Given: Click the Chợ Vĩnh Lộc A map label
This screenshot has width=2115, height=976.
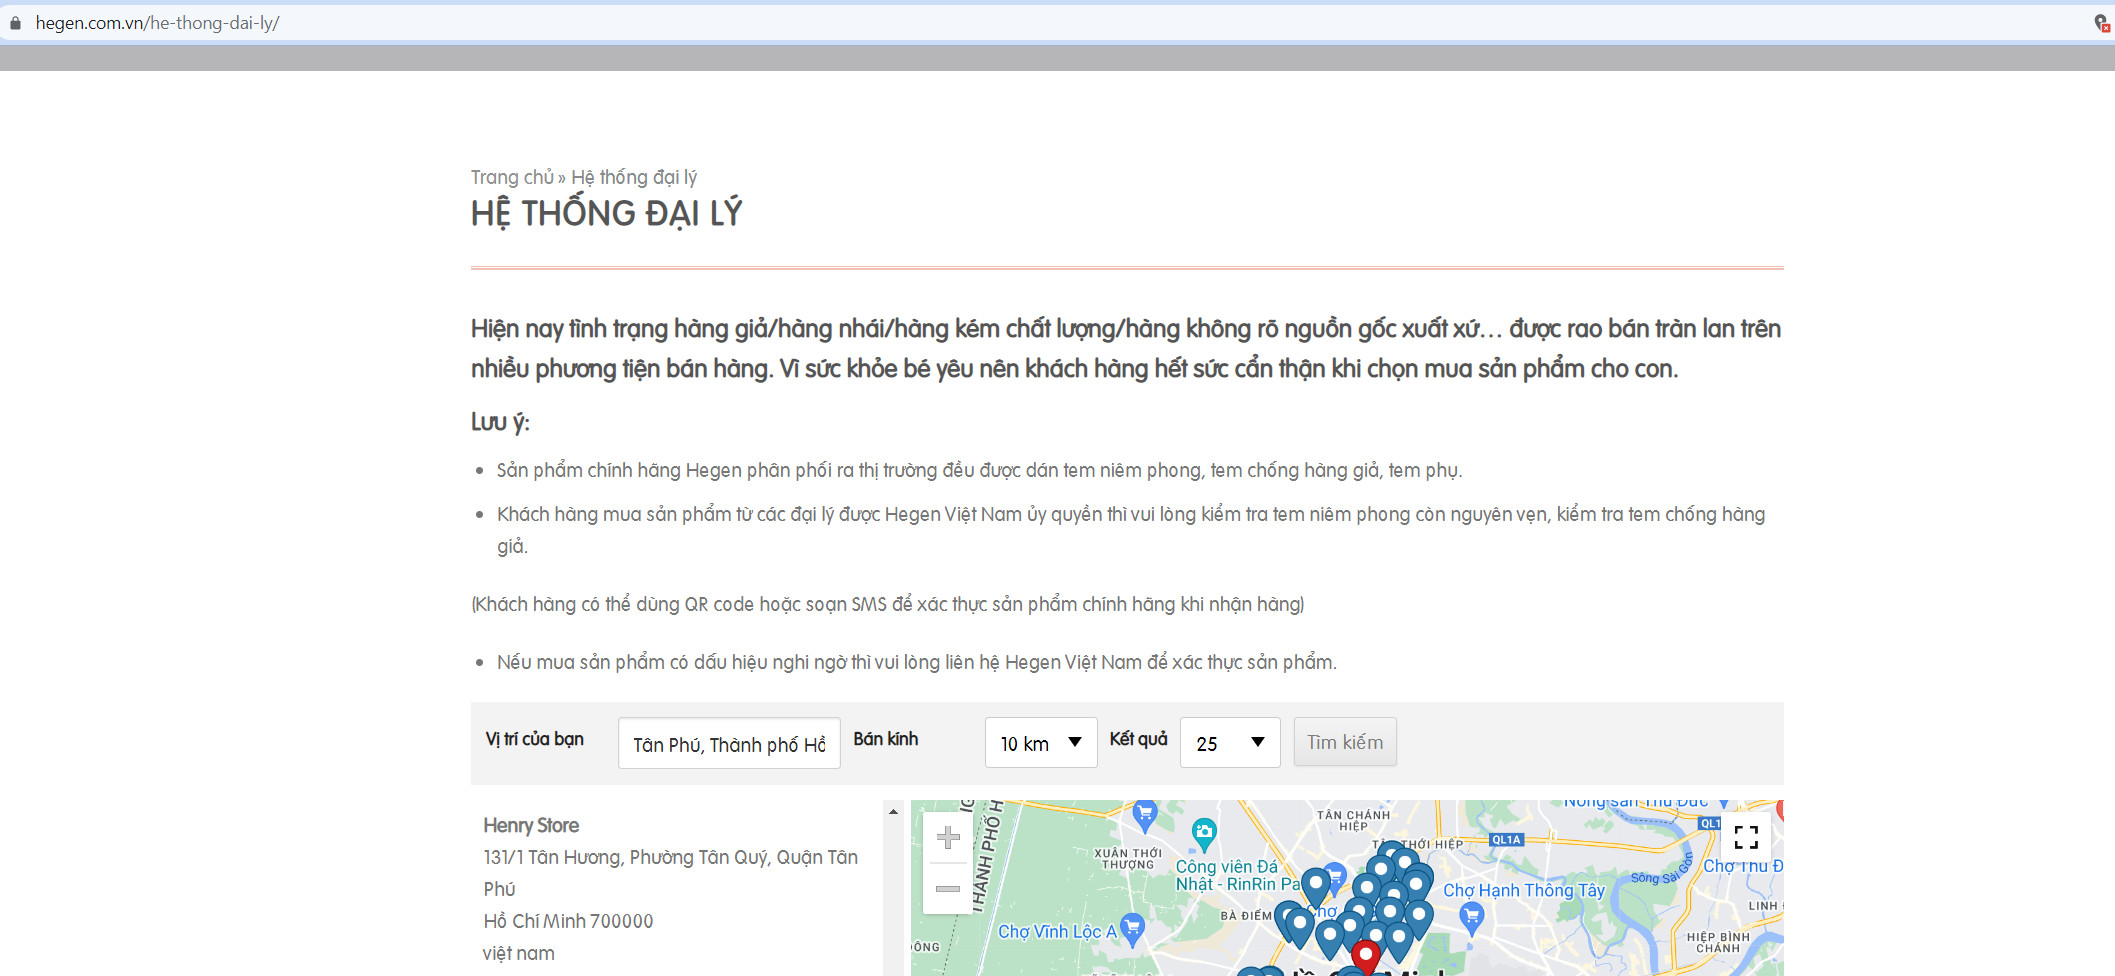Looking at the screenshot, I should coord(1057,931).
